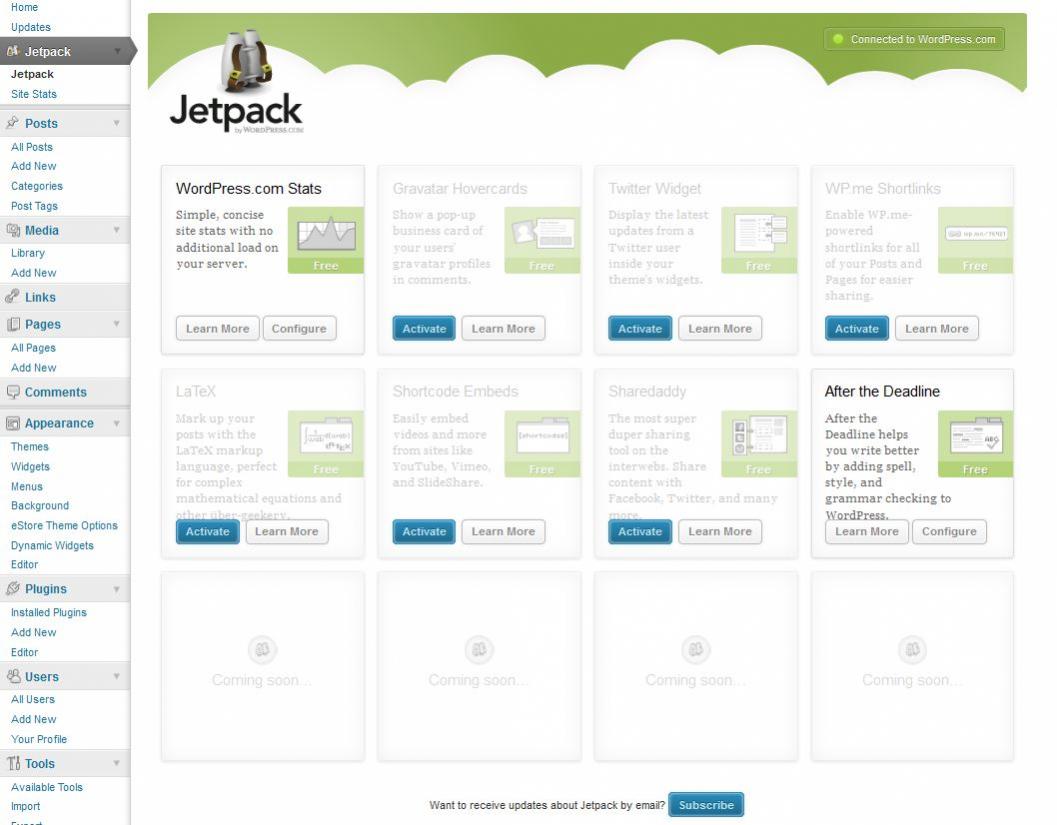Viewport: 1057px width, 825px height.
Task: Click the Tools section icon
Action: (x=13, y=763)
